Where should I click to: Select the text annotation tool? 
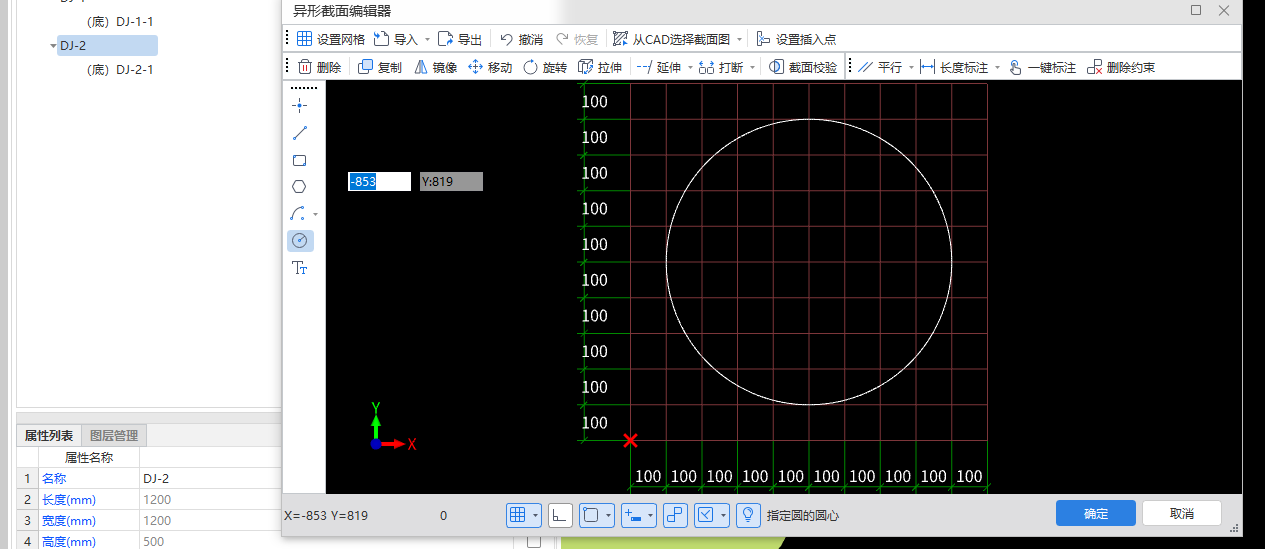click(299, 268)
